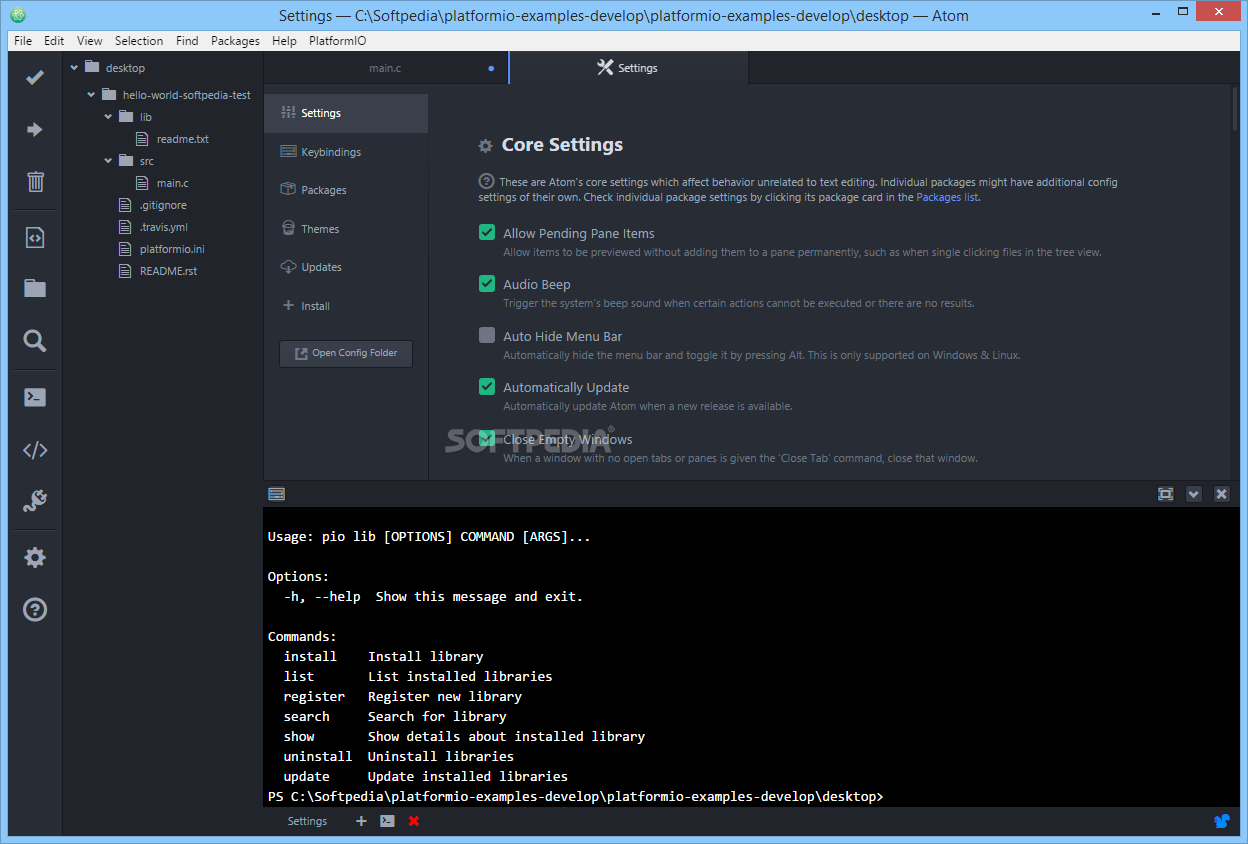Viewport: 1248px width, 844px height.
Task: Select the Settings tab in editor
Action: (628, 68)
